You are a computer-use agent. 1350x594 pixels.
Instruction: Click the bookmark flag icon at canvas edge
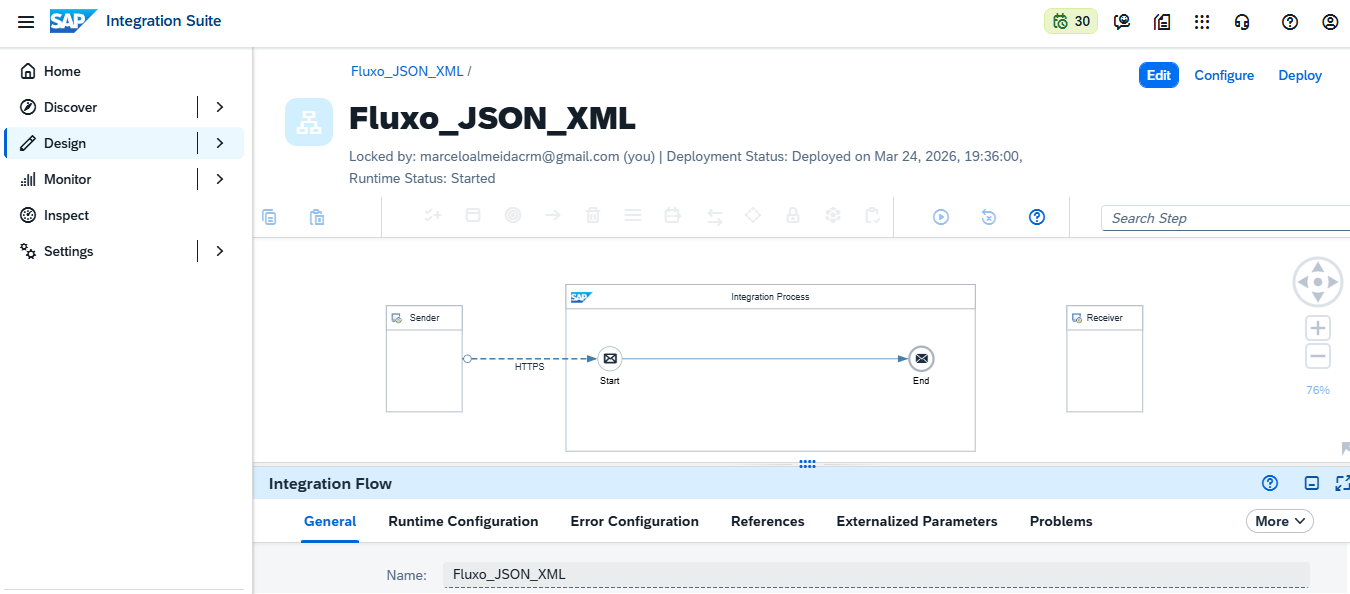[1345, 448]
